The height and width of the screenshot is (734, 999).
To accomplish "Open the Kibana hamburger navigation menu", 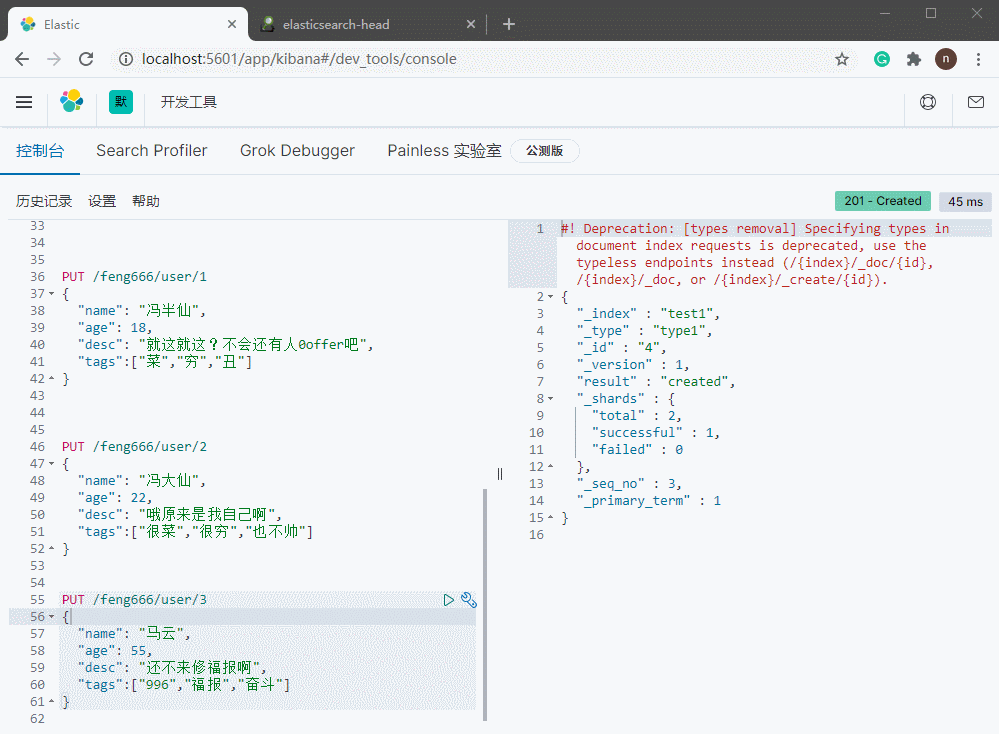I will pos(24,102).
